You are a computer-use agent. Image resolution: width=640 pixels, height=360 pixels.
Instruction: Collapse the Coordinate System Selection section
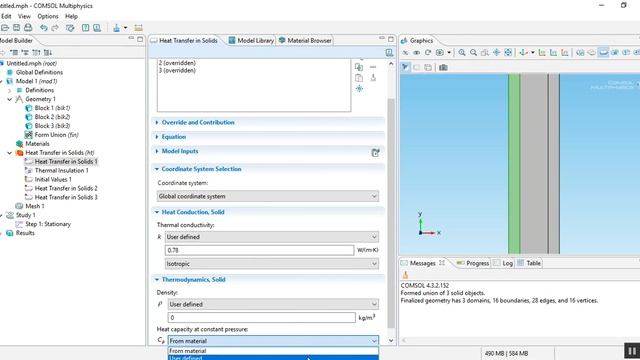[157, 169]
